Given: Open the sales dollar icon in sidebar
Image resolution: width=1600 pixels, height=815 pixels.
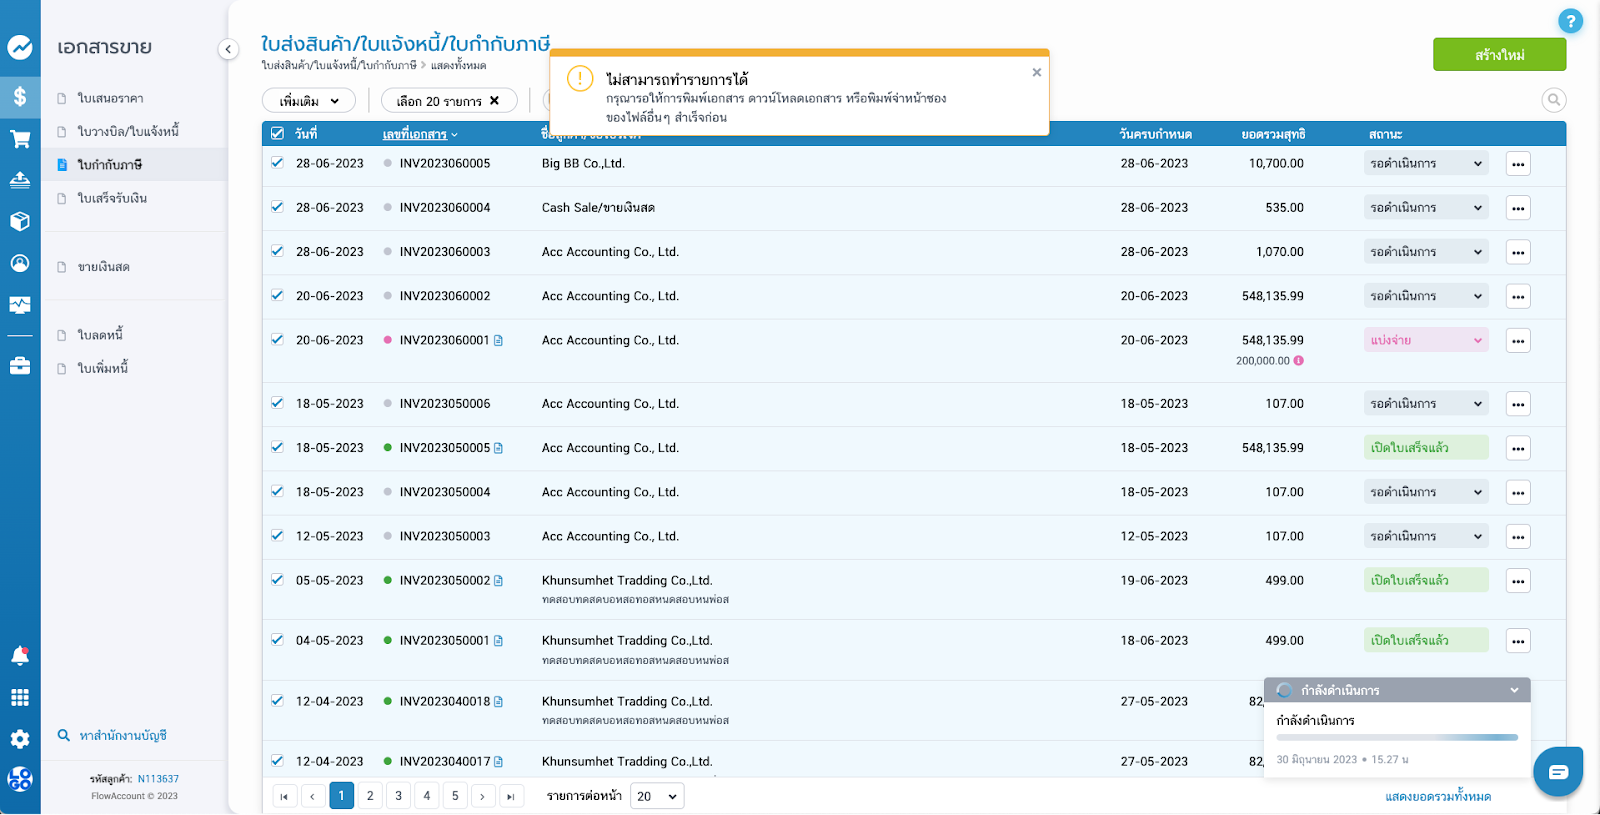Looking at the screenshot, I should tap(20, 97).
